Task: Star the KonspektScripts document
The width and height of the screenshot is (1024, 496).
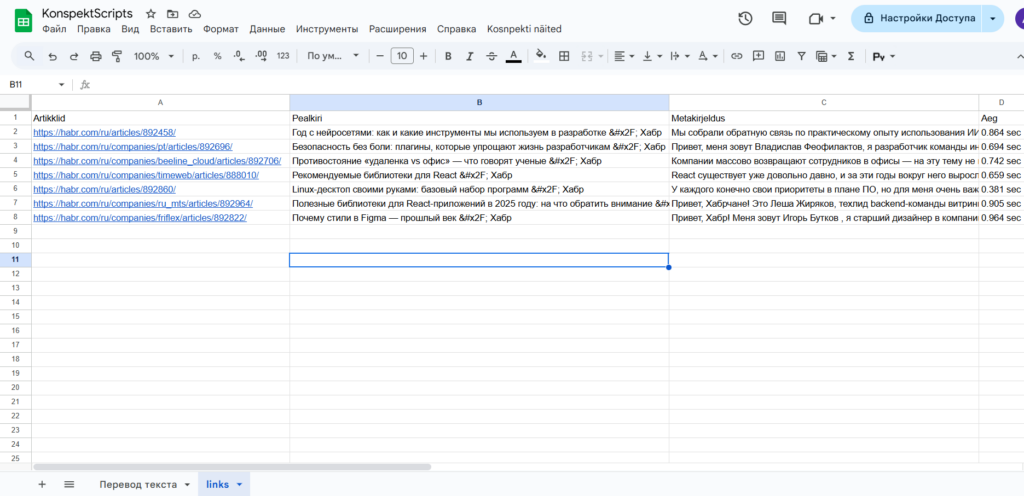Action: click(151, 14)
